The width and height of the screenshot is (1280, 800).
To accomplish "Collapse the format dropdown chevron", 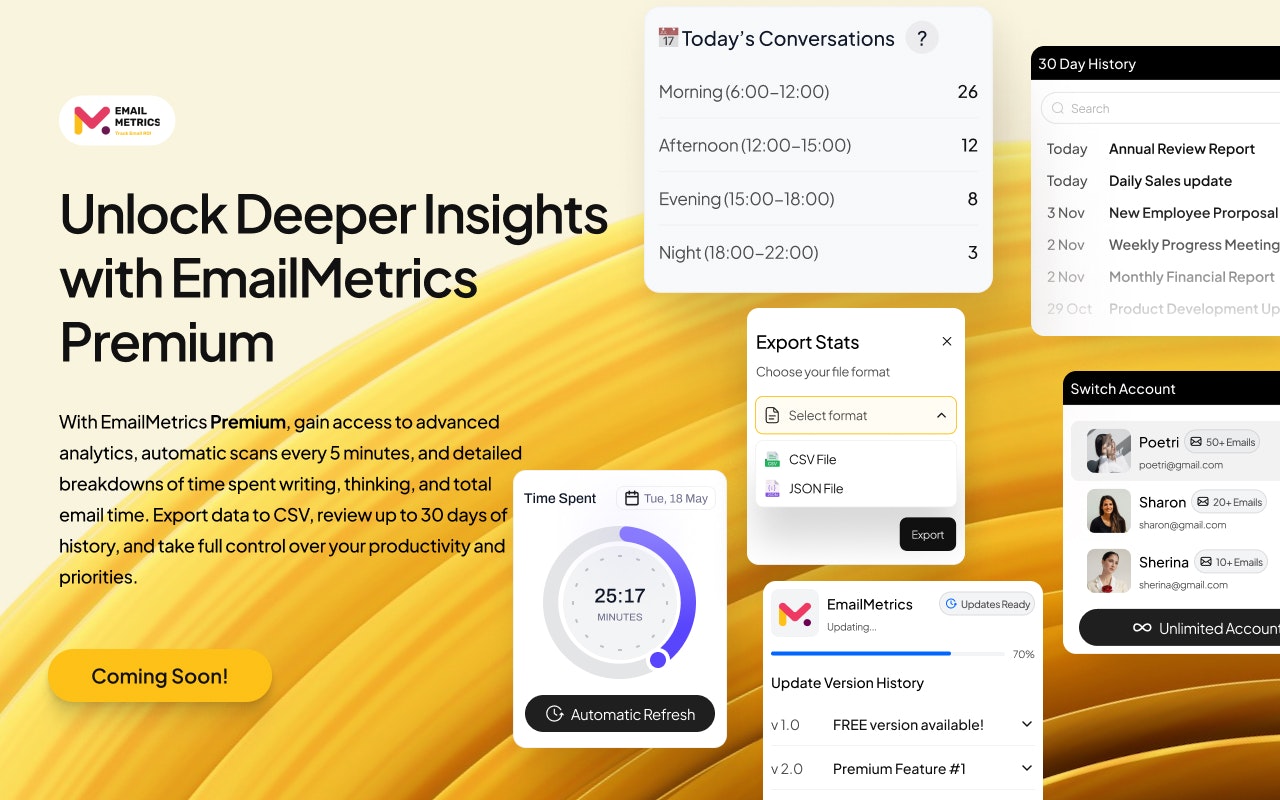I will click(x=941, y=415).
